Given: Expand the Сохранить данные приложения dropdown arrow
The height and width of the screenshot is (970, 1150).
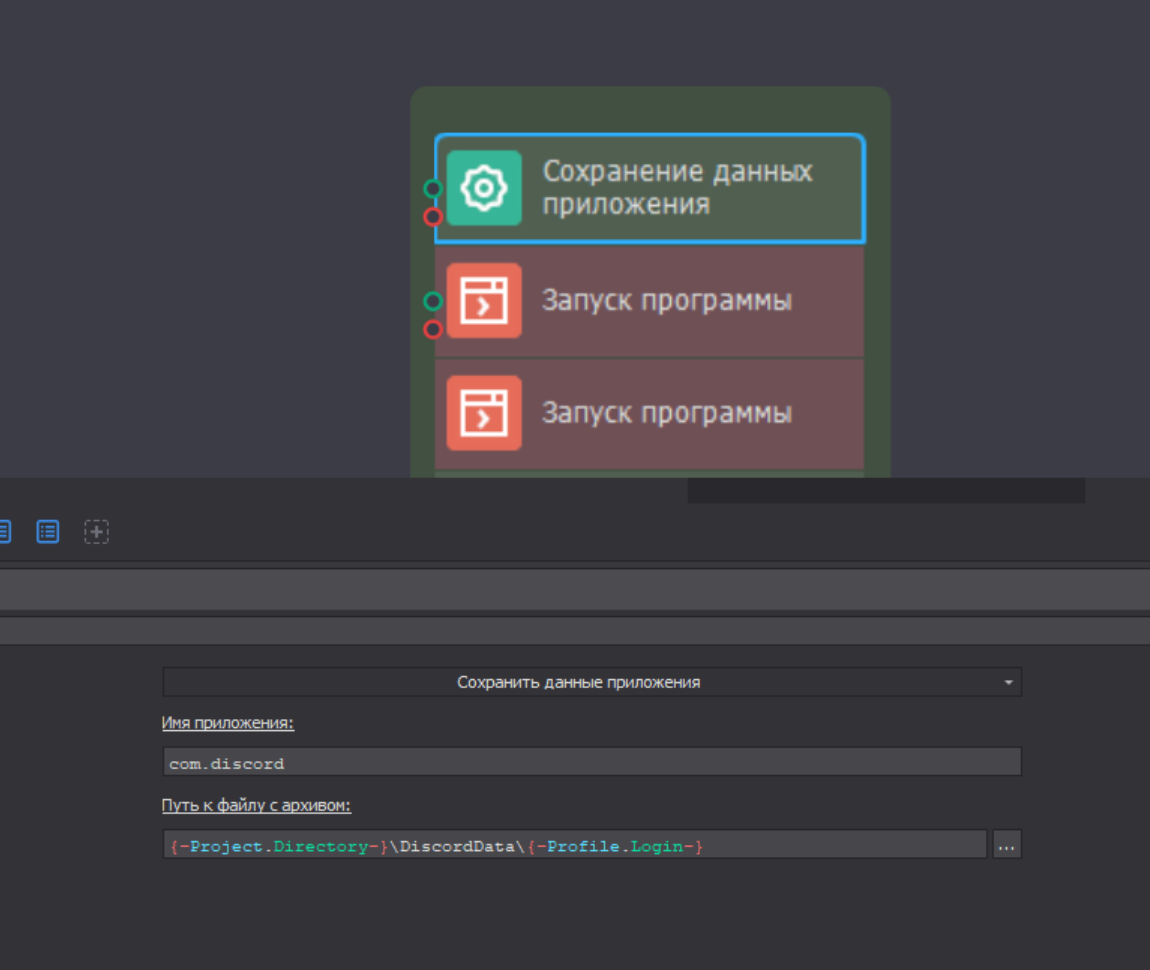Looking at the screenshot, I should point(1008,683).
